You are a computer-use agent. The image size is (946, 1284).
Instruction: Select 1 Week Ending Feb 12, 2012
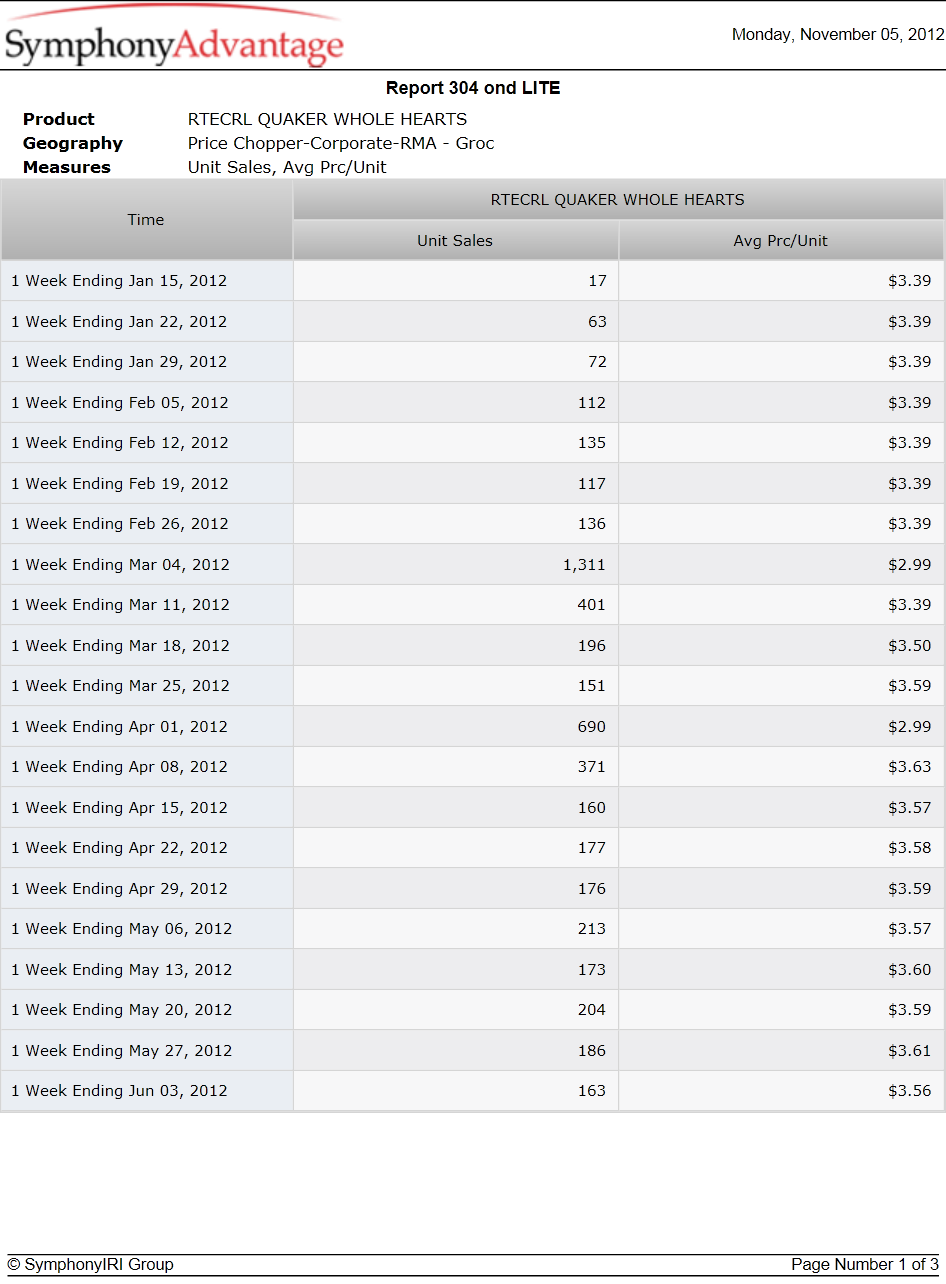point(120,443)
